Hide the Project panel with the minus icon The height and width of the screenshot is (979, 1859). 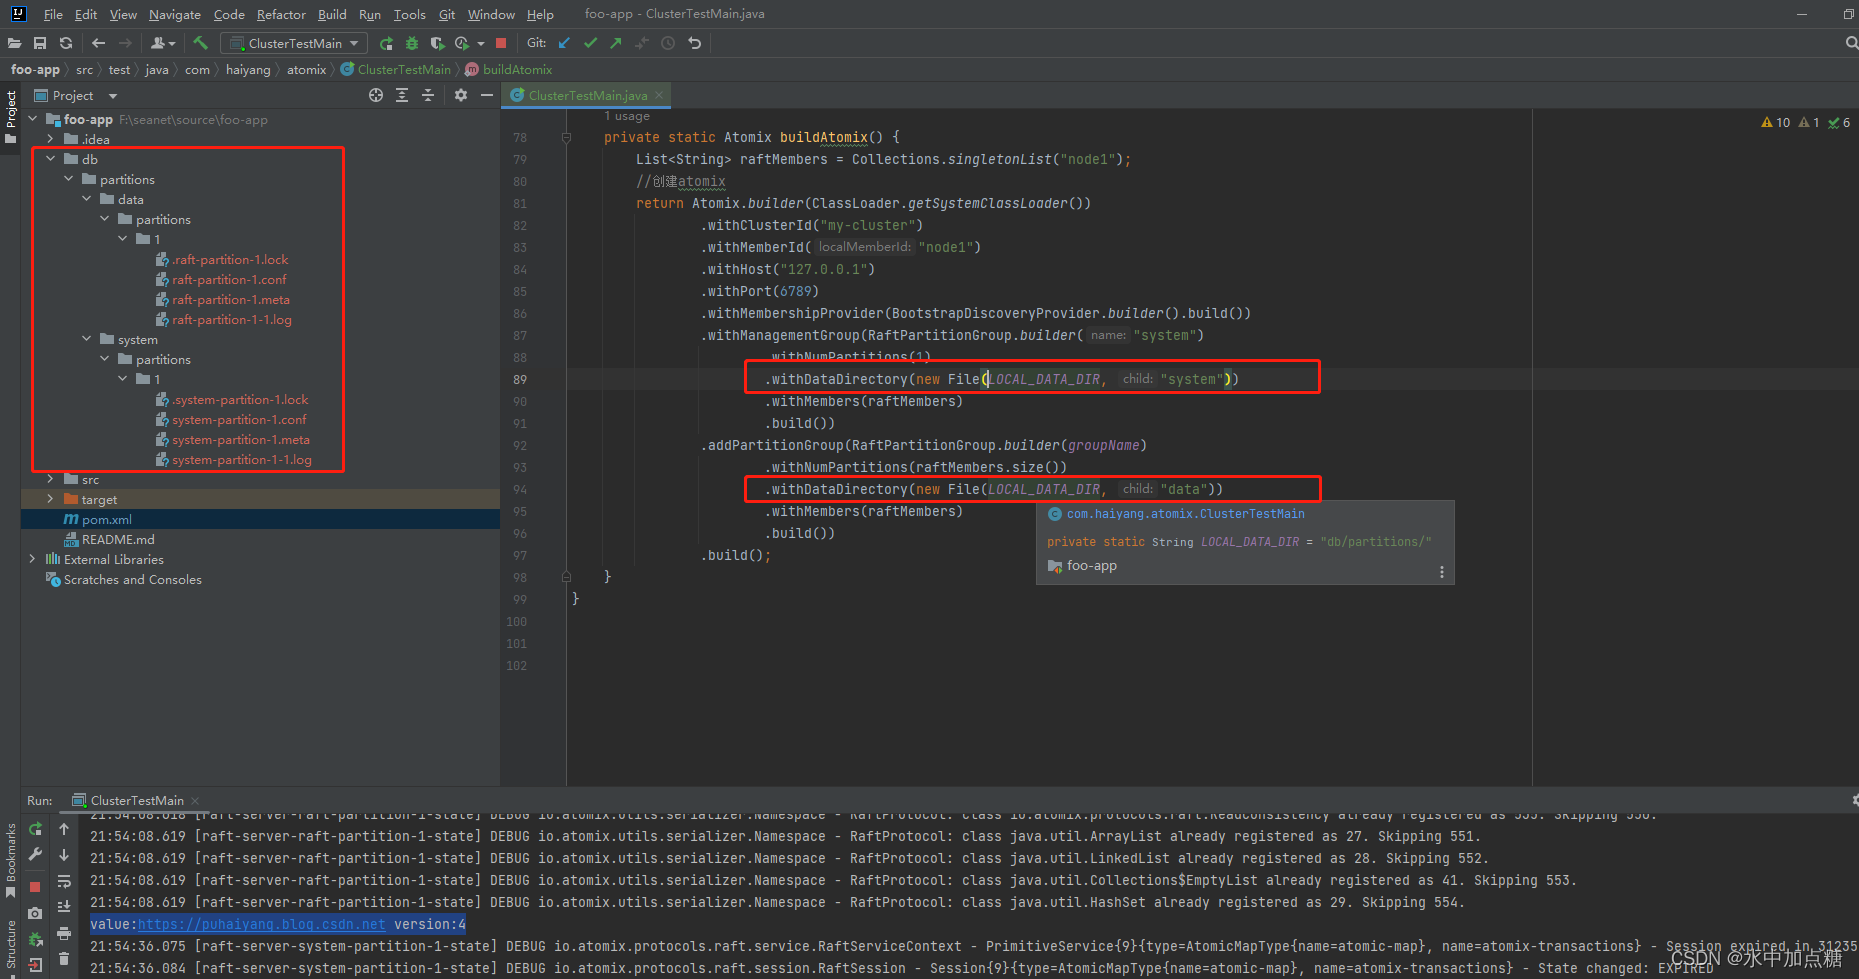pyautogui.click(x=487, y=95)
